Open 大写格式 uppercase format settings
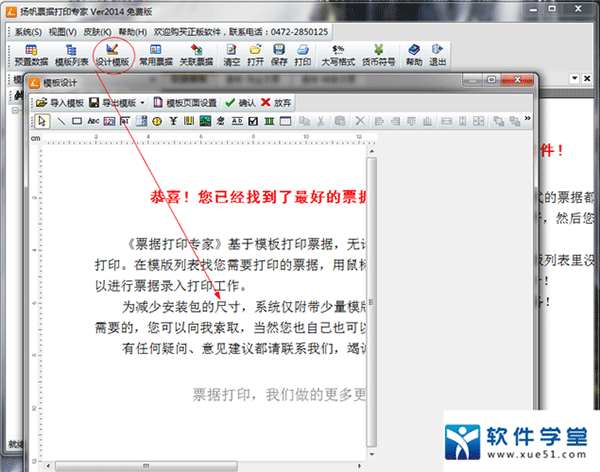 (x=338, y=56)
